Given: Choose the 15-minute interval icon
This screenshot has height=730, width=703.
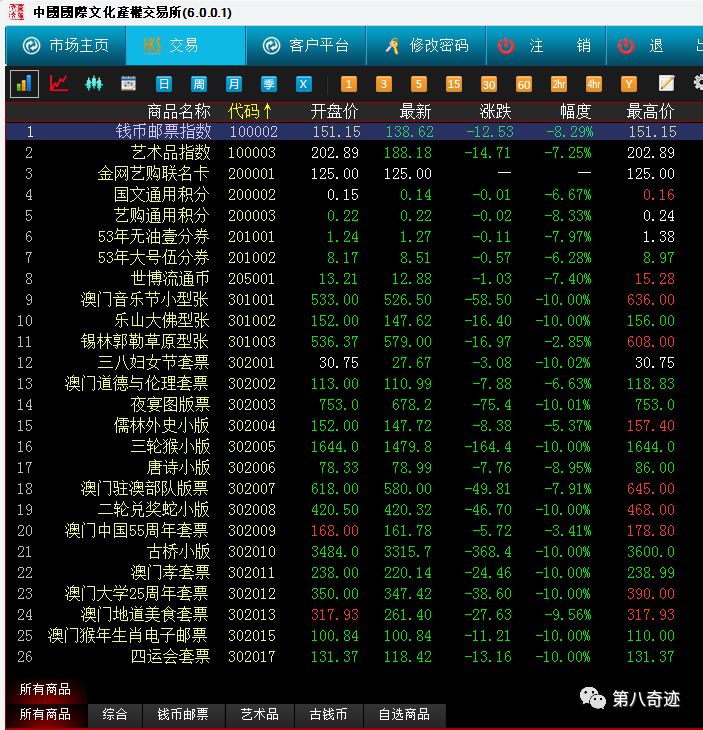Looking at the screenshot, I should click(x=453, y=84).
